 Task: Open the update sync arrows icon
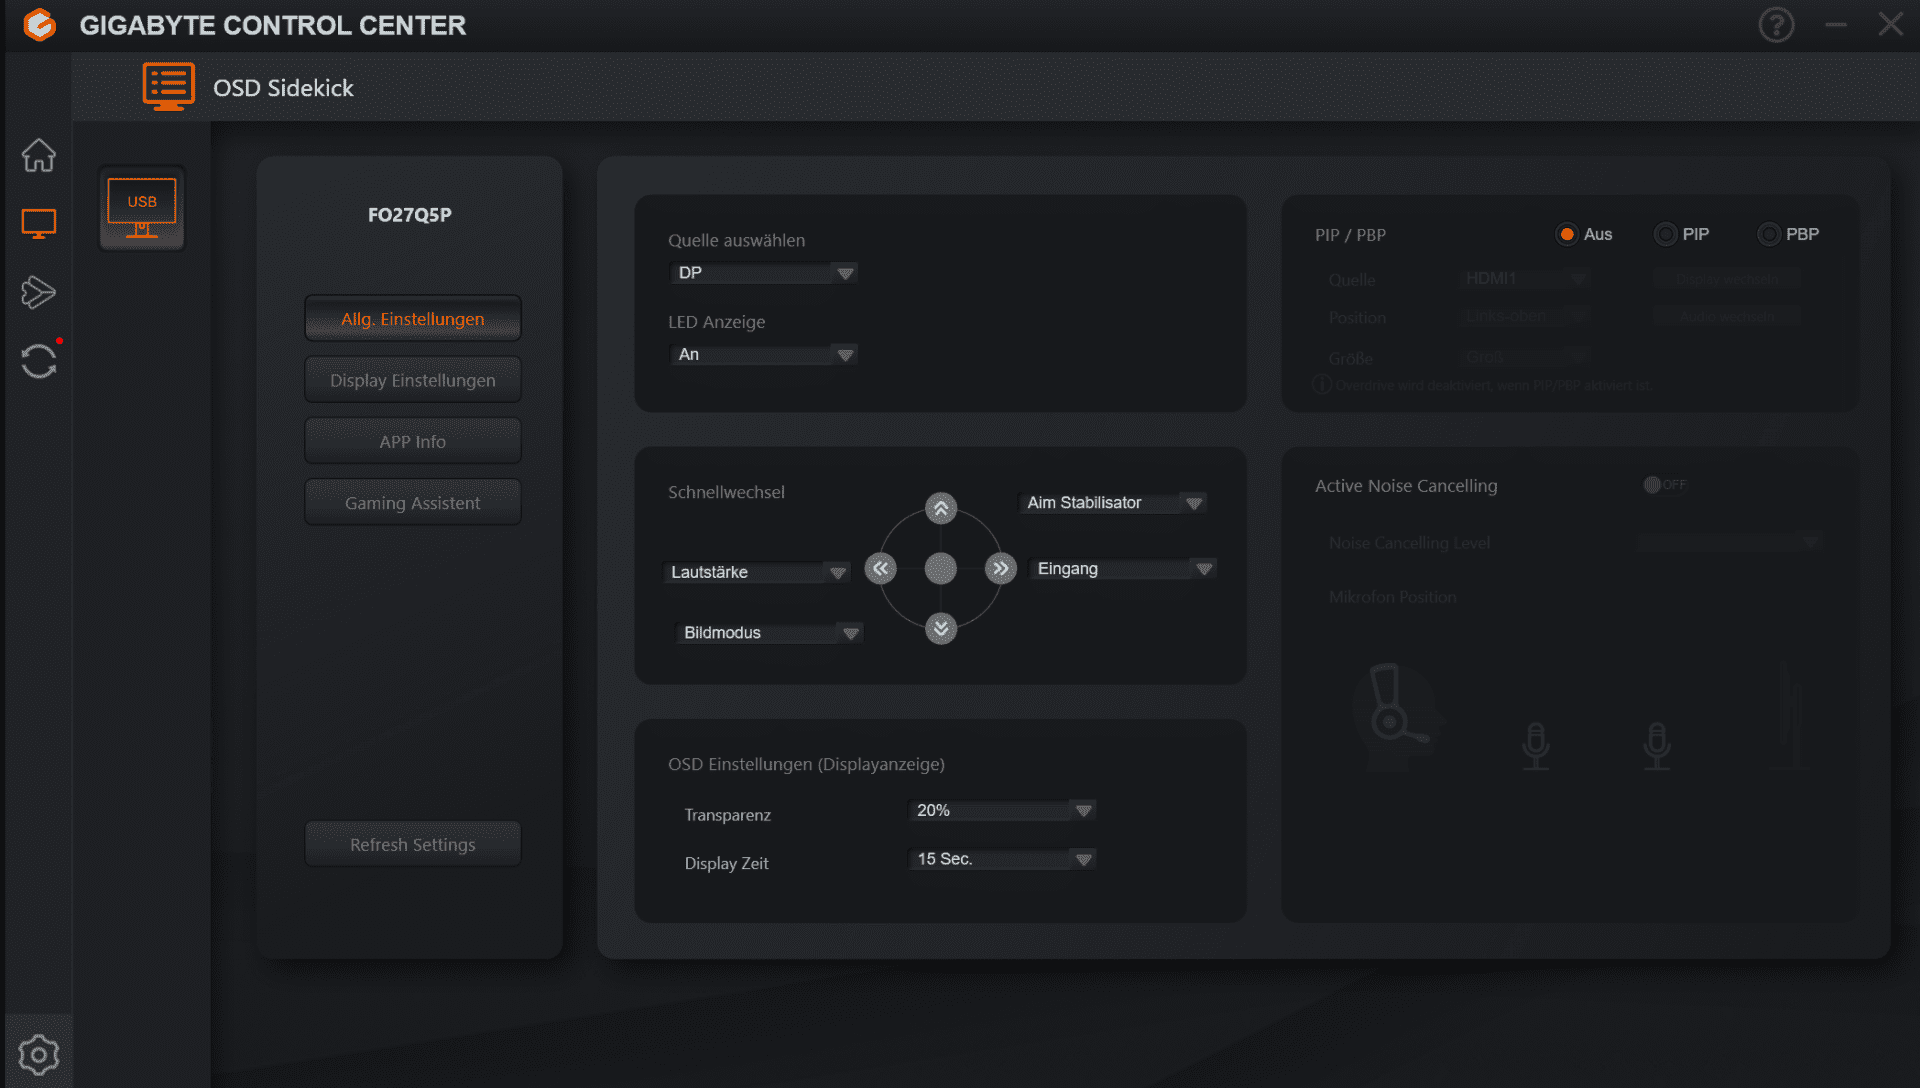[38, 361]
